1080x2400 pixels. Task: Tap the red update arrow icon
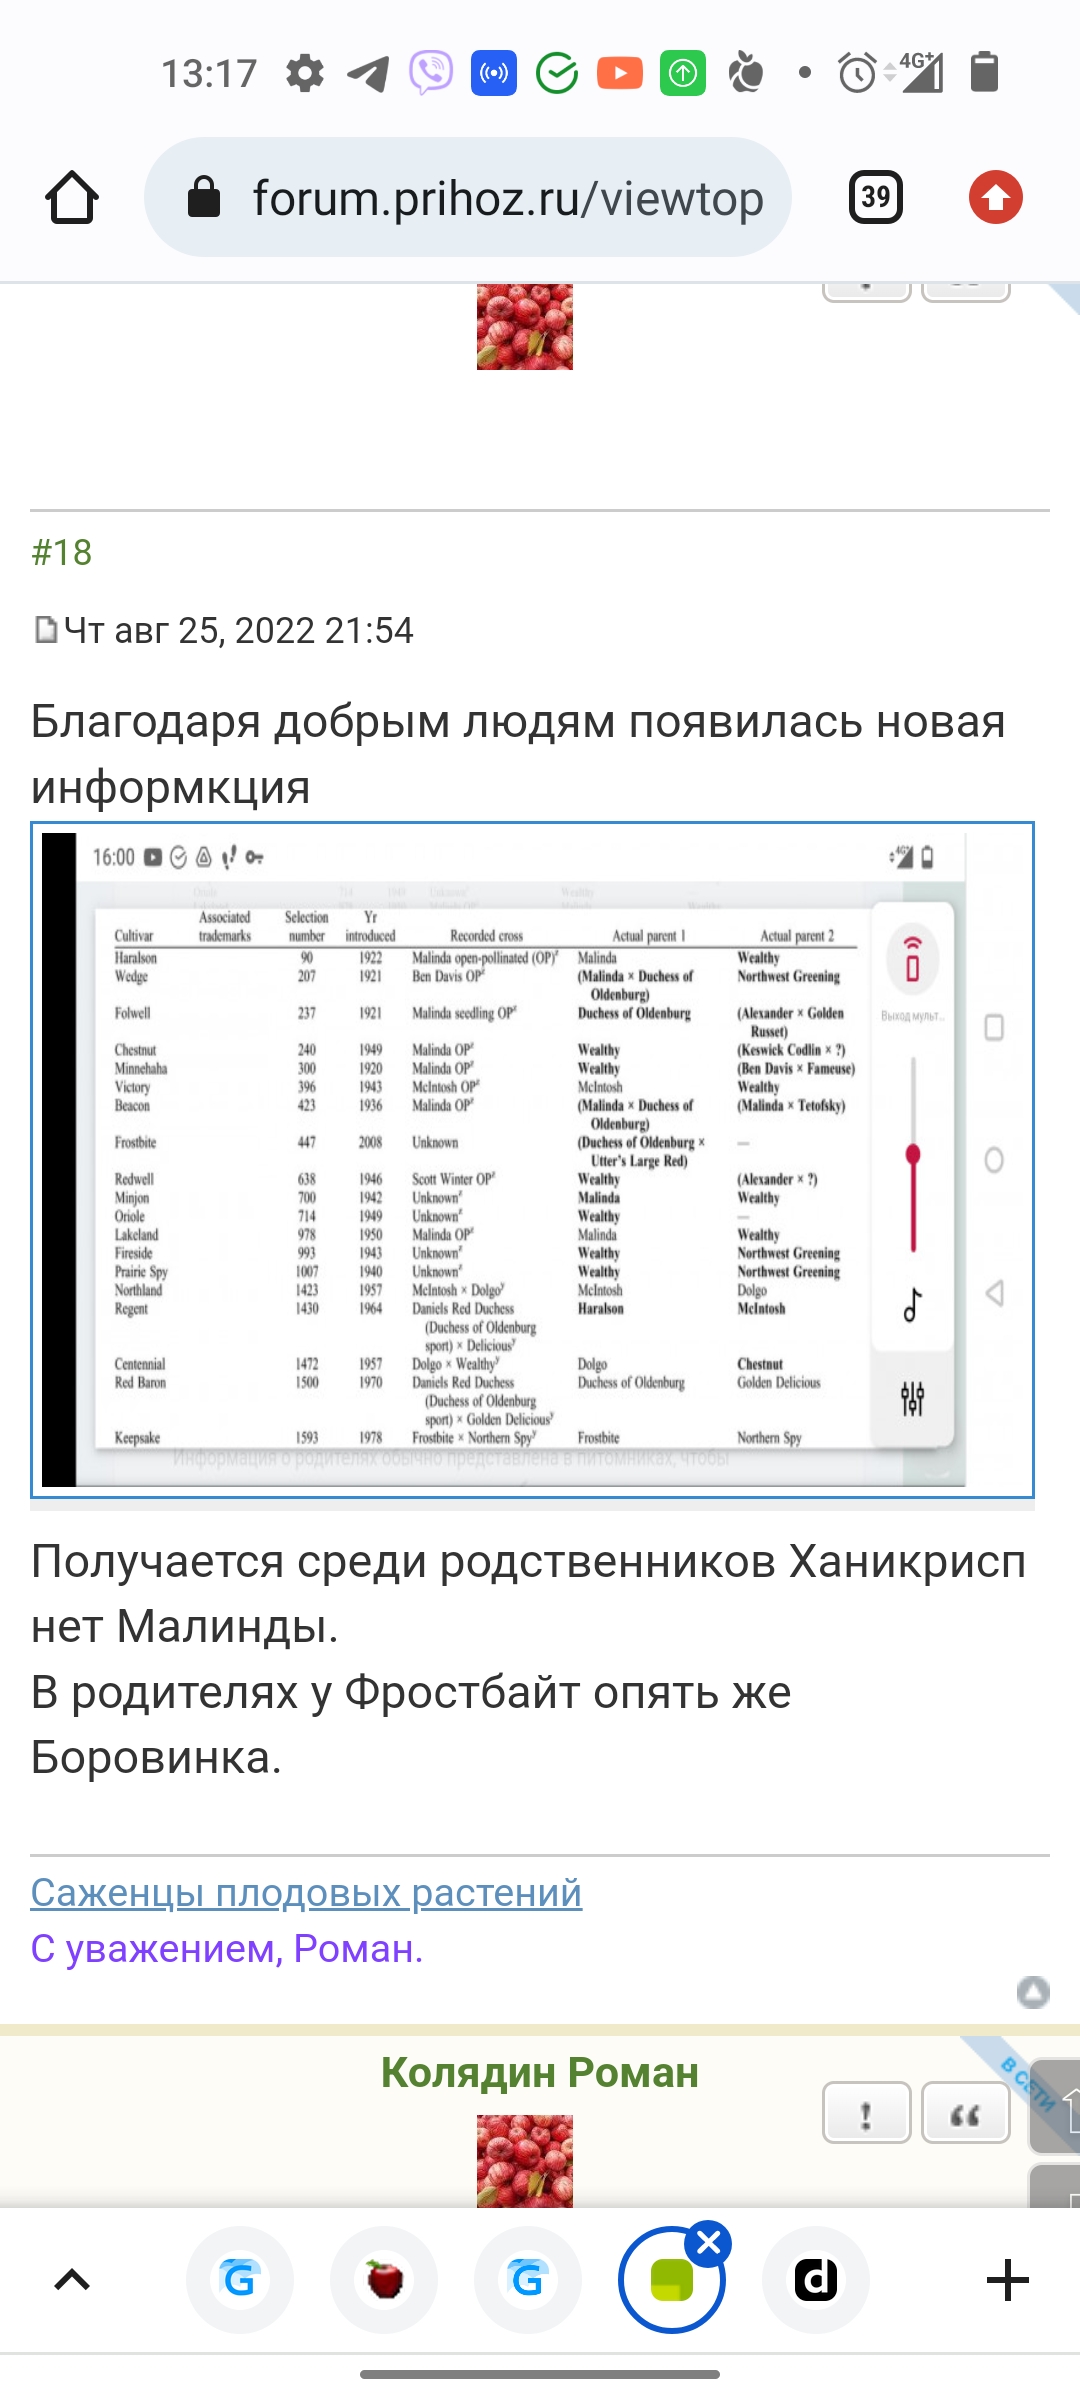click(x=995, y=197)
